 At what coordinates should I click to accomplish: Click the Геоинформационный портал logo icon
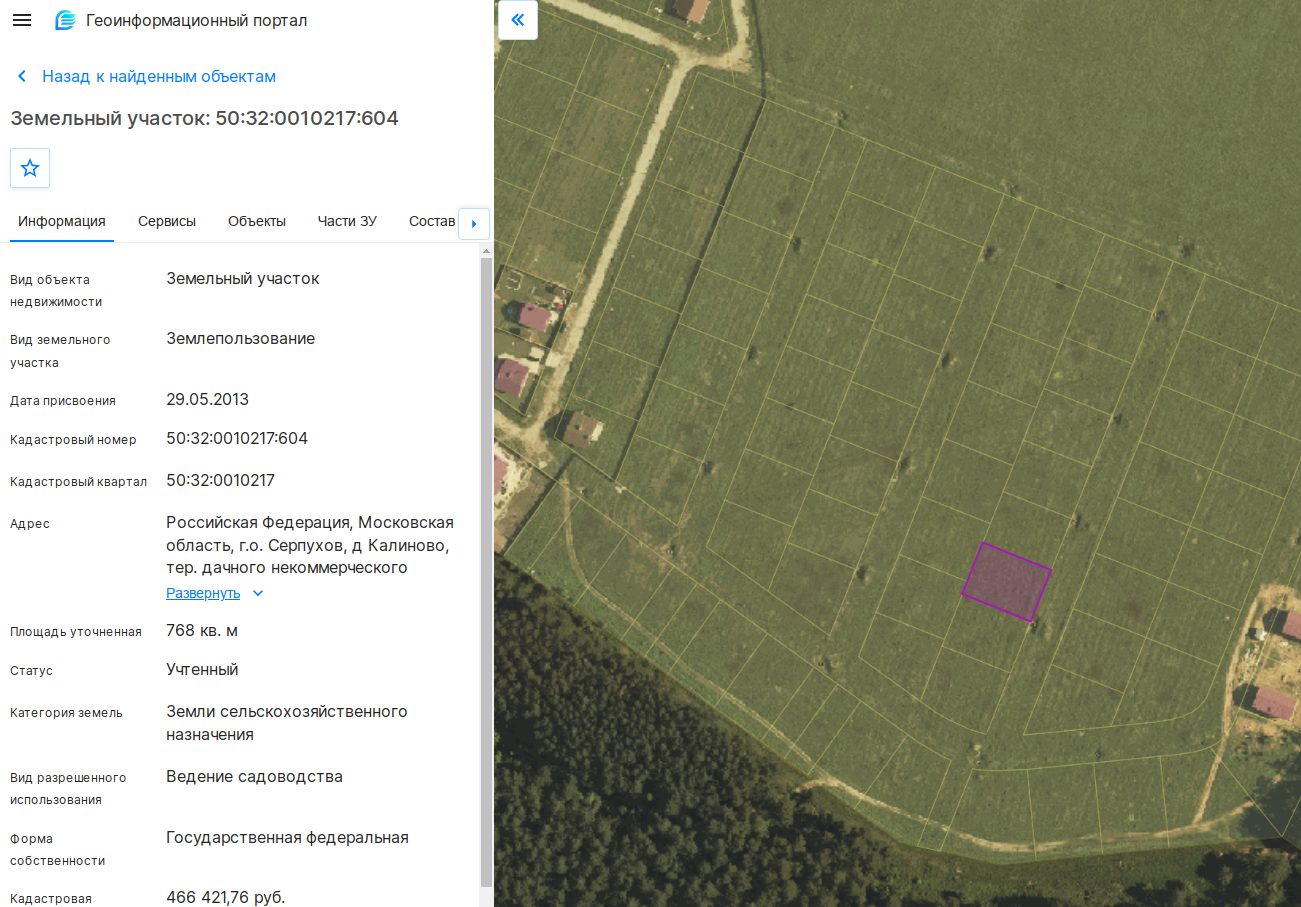pos(65,20)
